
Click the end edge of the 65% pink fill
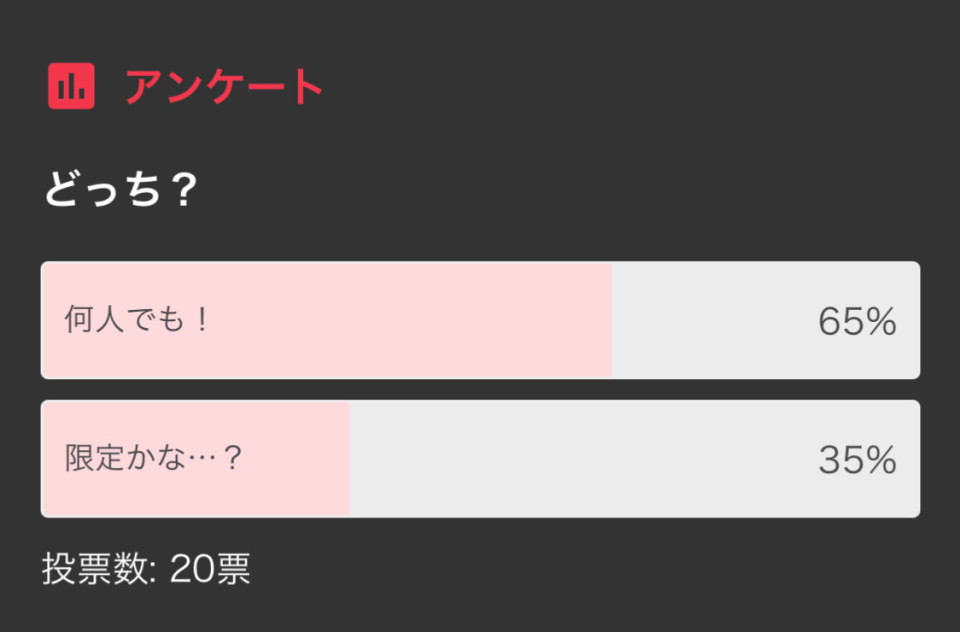point(611,320)
